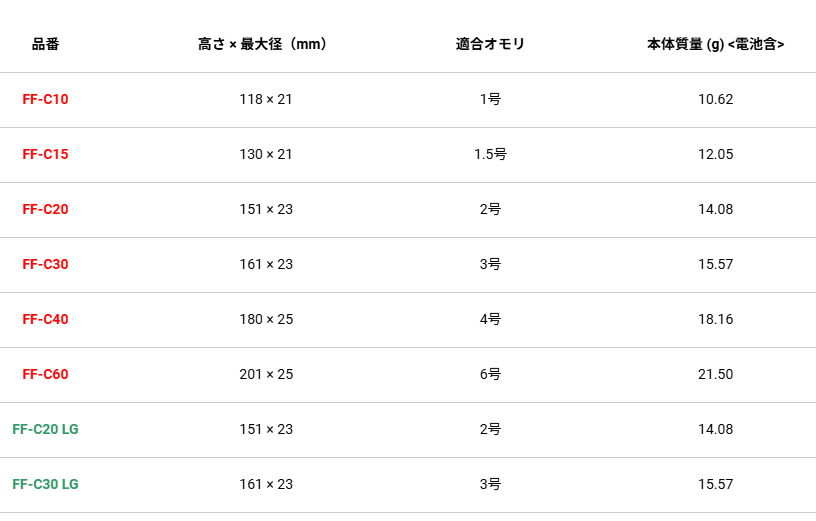
Task: Open the FF-C40 product link
Action: (x=45, y=320)
